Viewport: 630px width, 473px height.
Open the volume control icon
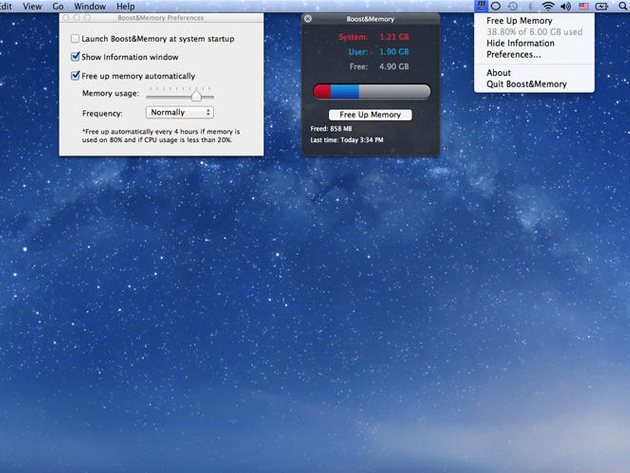point(566,6)
